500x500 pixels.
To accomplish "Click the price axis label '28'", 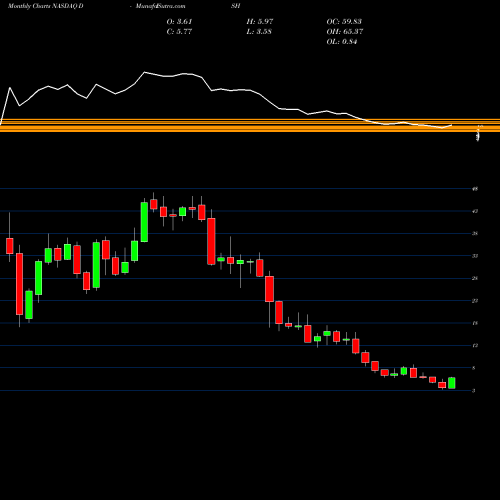I will [475, 278].
